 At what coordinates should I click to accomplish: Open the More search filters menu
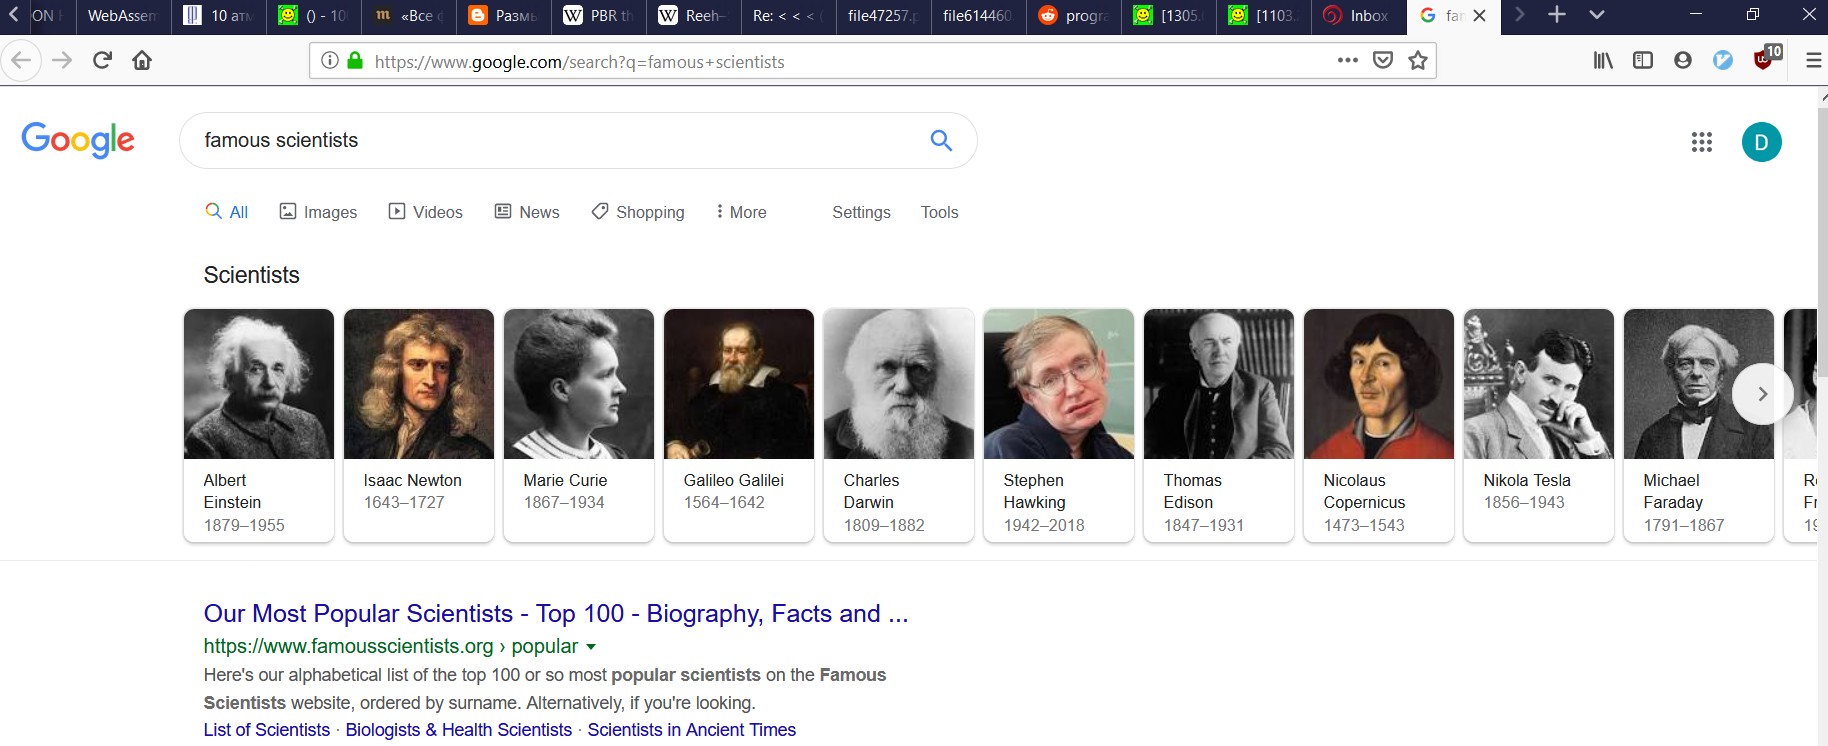741,212
